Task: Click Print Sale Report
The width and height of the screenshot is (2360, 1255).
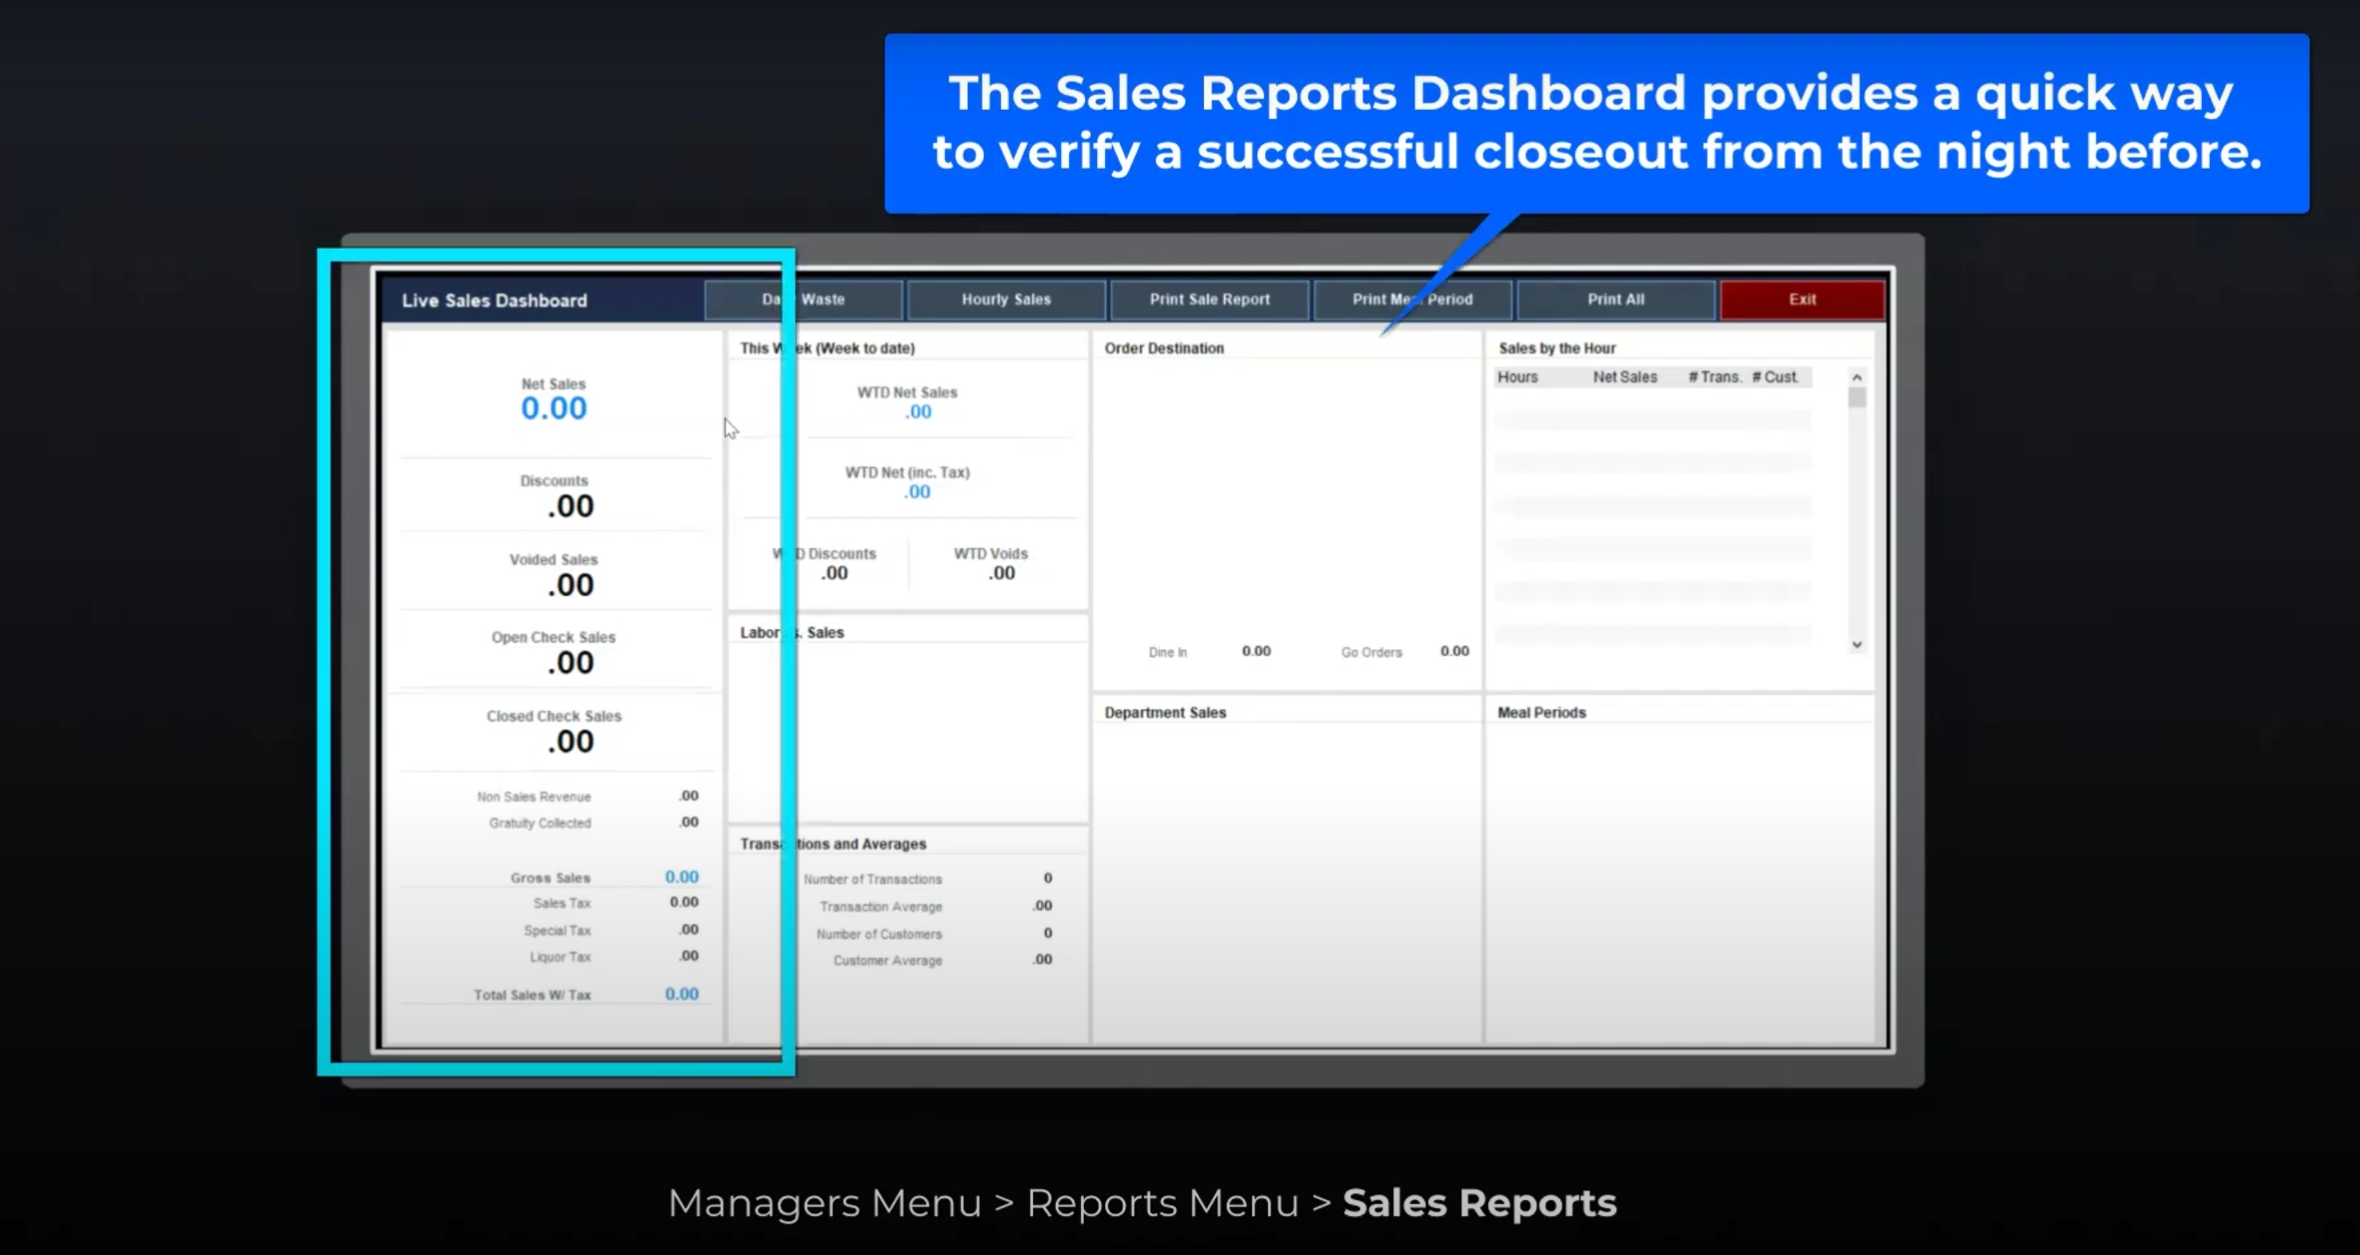Action: pos(1209,299)
